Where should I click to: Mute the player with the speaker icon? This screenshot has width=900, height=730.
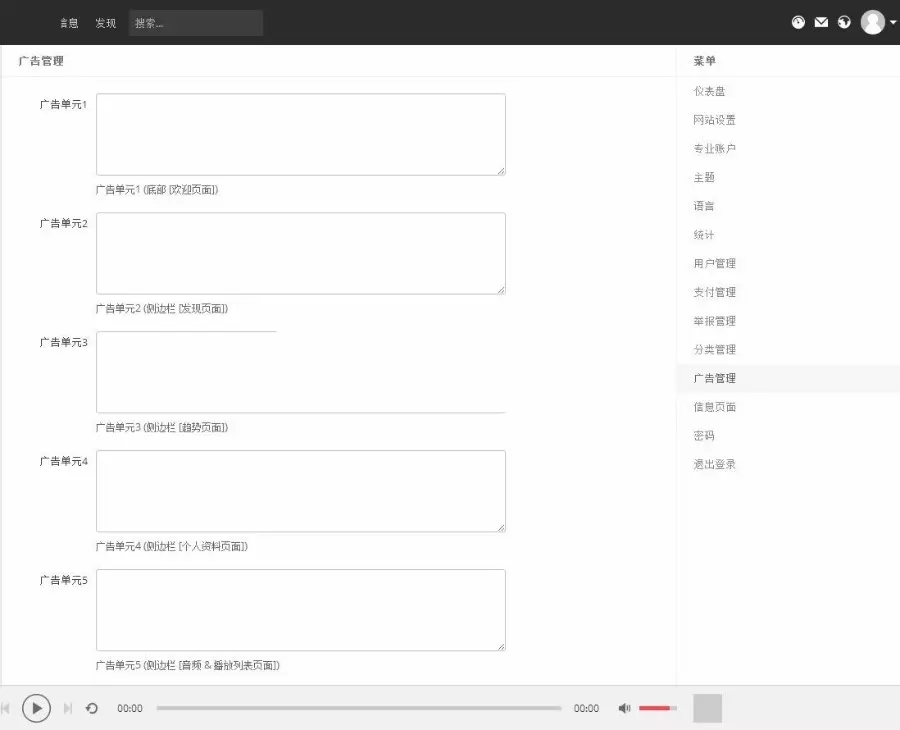(624, 708)
